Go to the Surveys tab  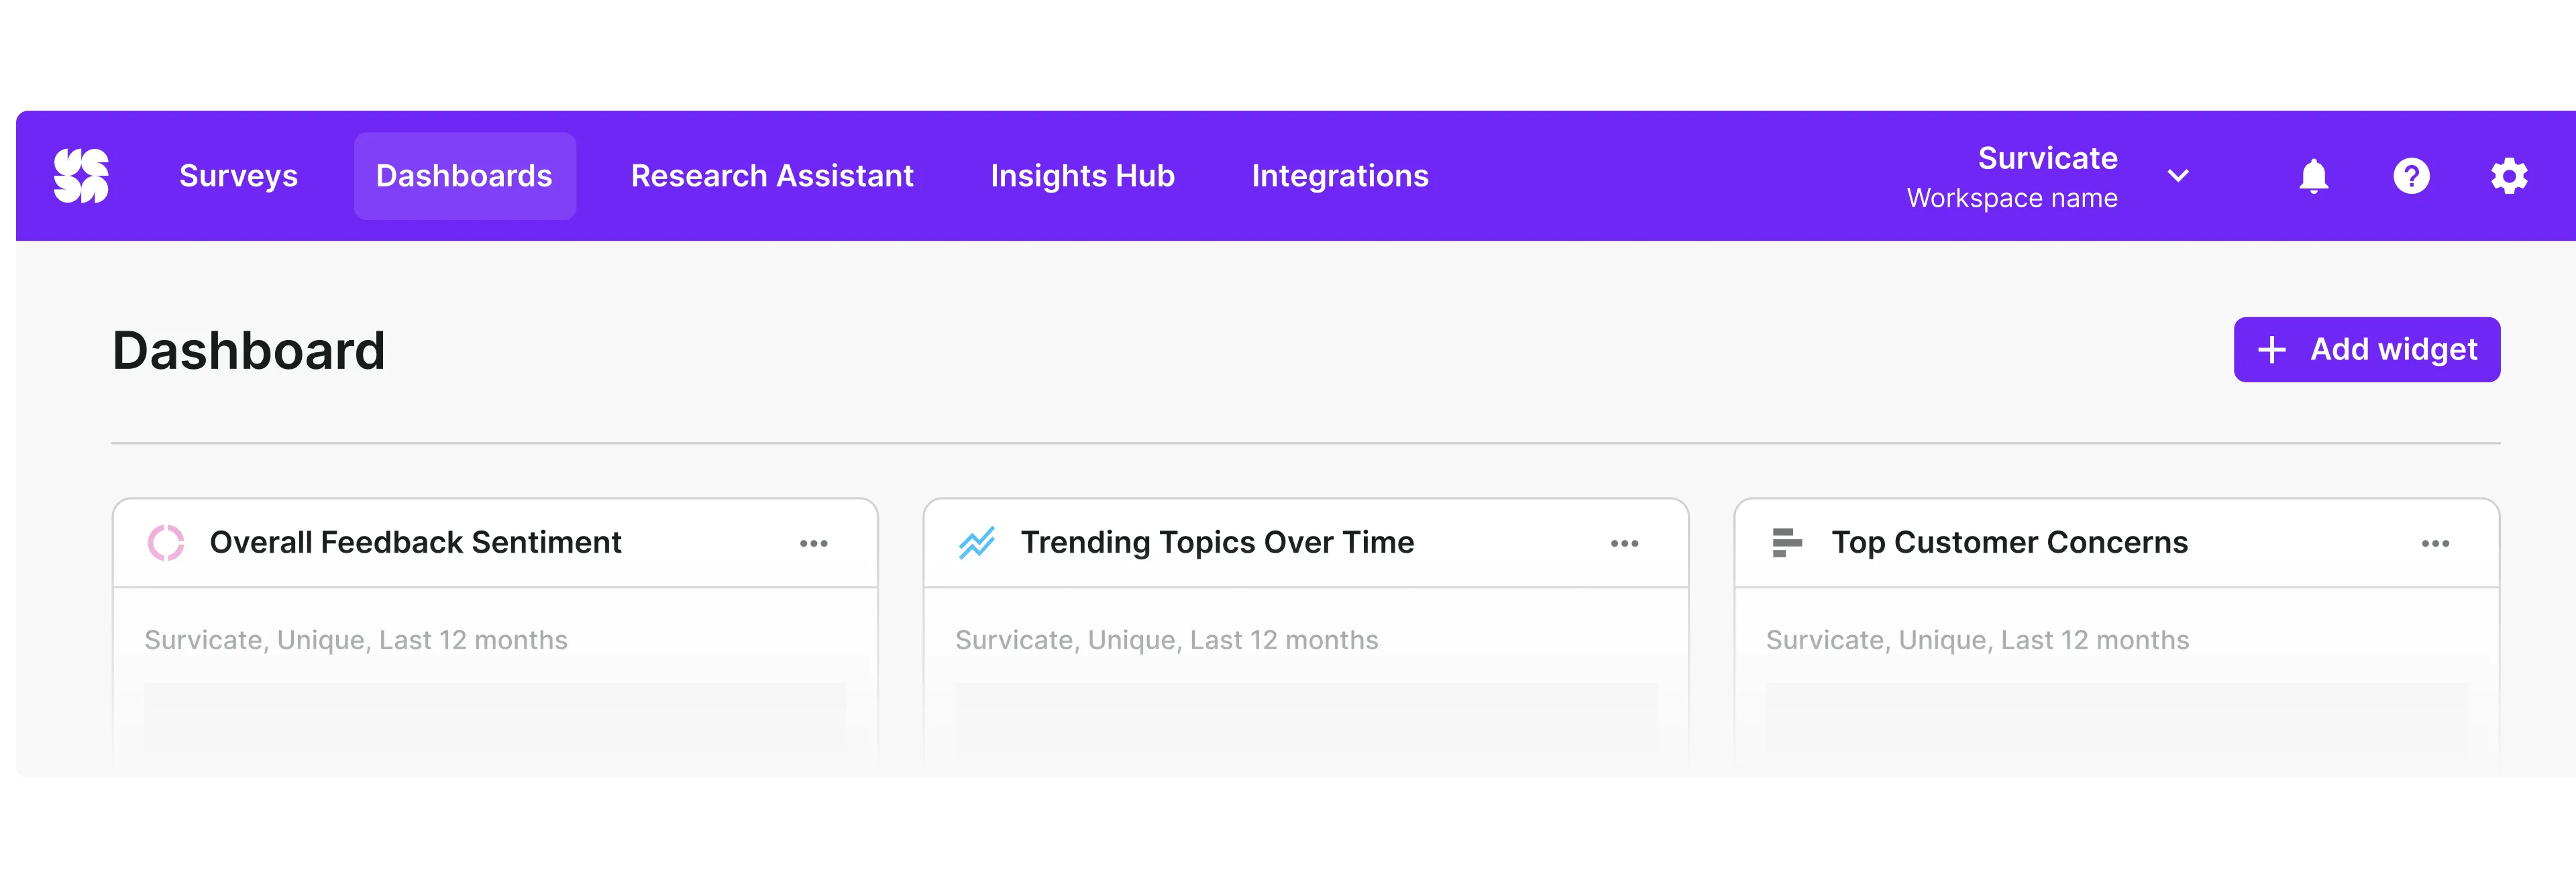tap(238, 176)
